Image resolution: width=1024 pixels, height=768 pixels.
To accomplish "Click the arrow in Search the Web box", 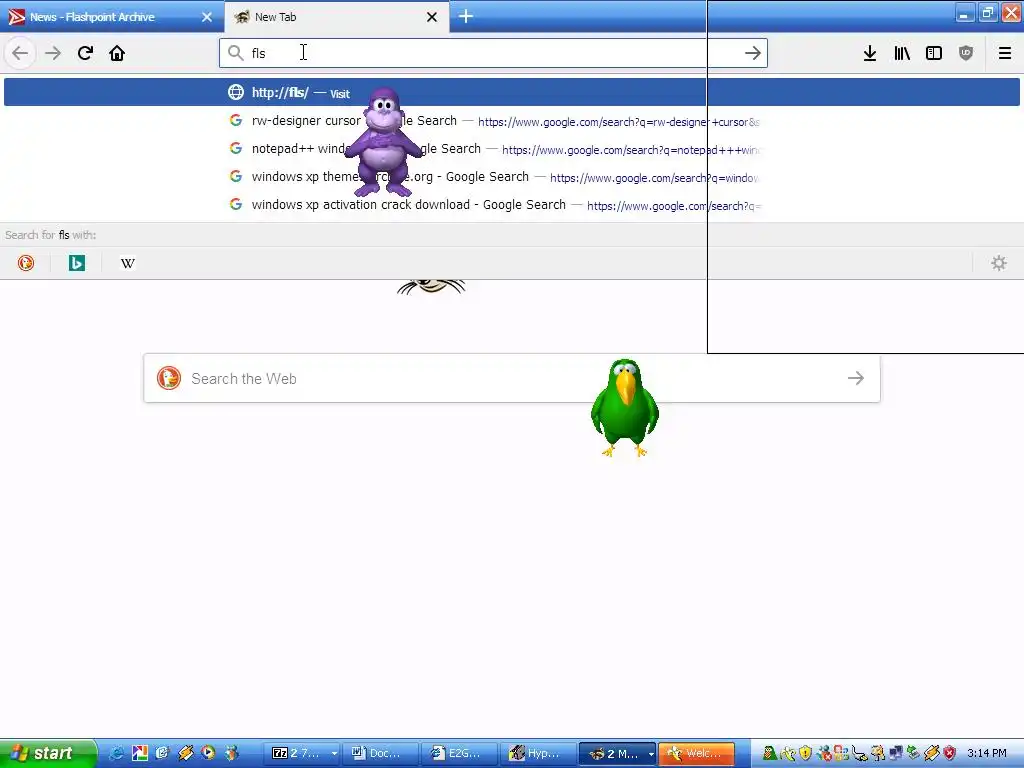I will point(856,378).
